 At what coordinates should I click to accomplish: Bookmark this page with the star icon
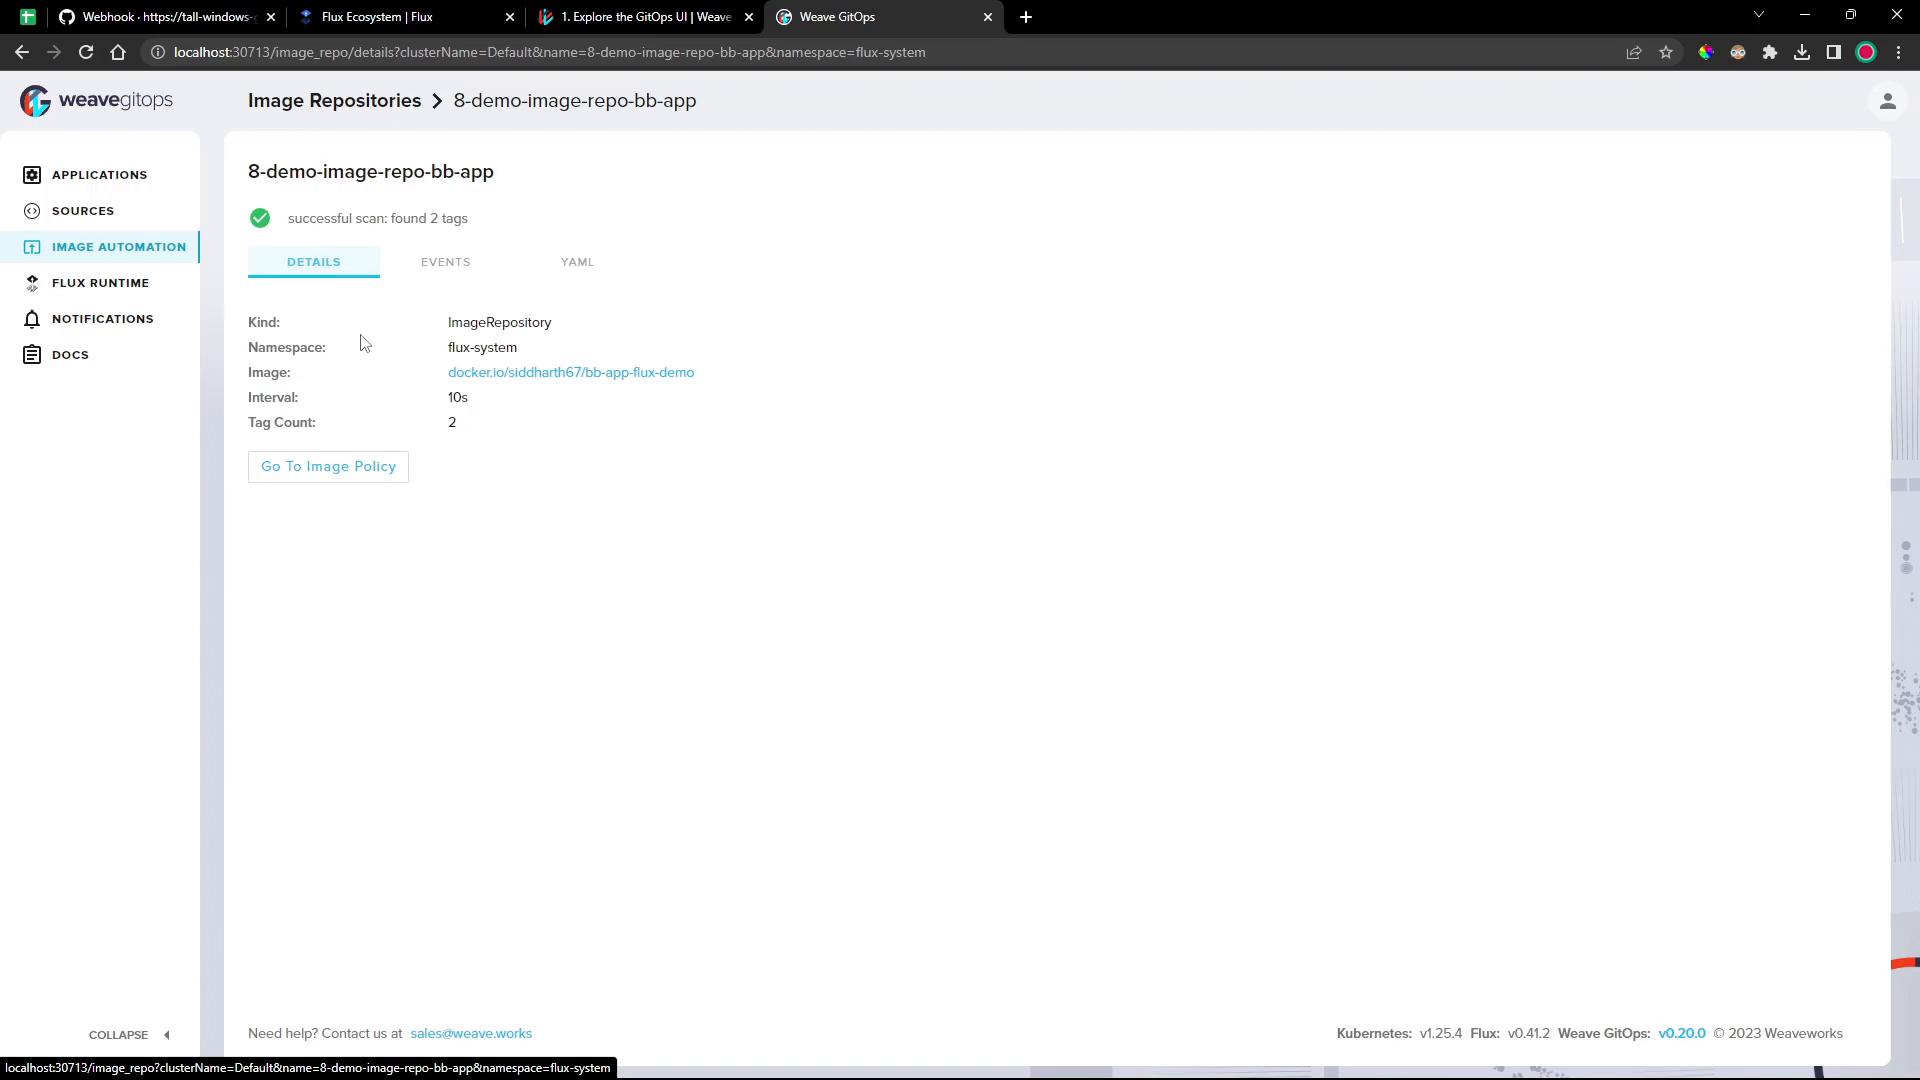1666,52
